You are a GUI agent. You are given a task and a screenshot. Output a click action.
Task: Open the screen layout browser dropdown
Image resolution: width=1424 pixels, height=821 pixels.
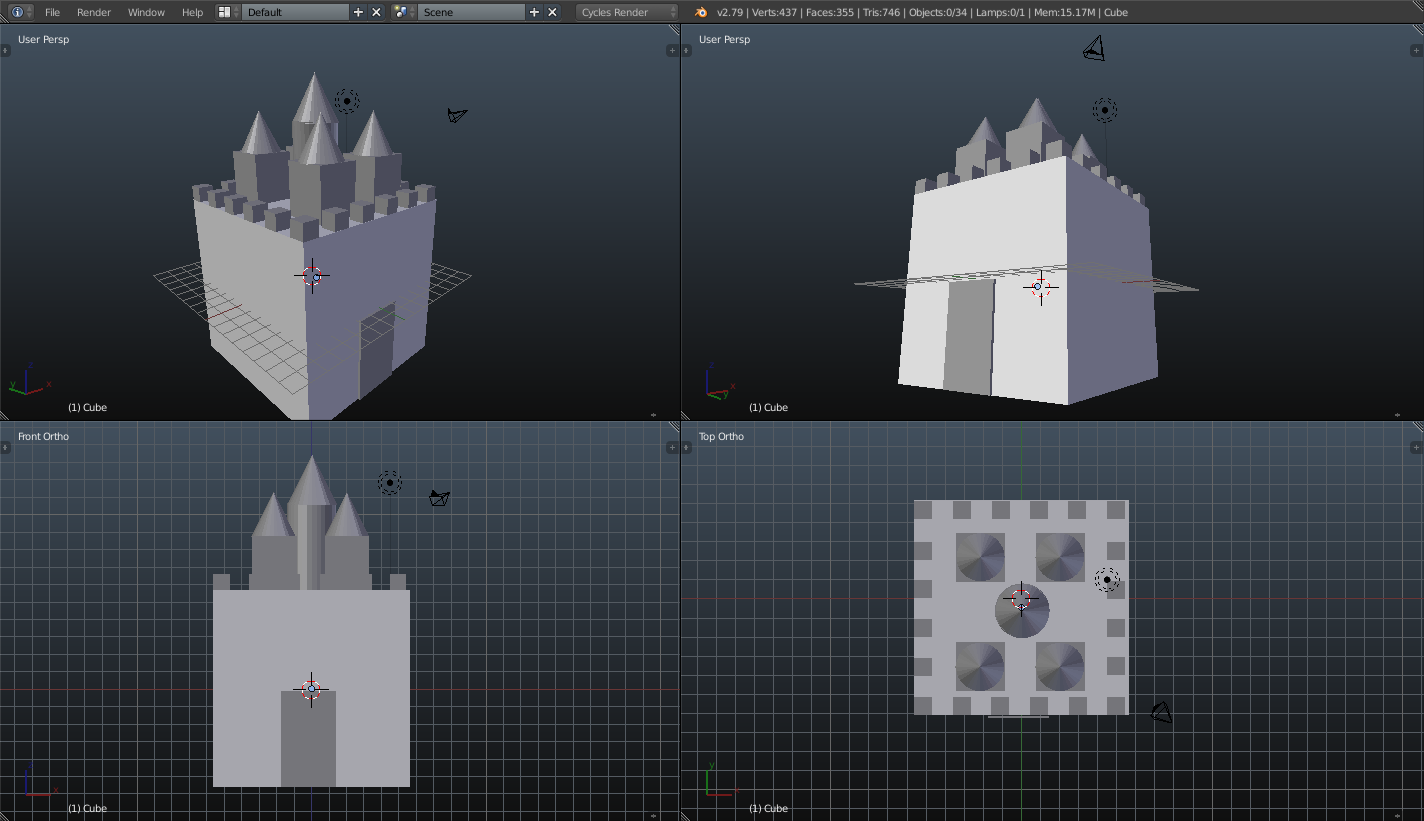223,12
